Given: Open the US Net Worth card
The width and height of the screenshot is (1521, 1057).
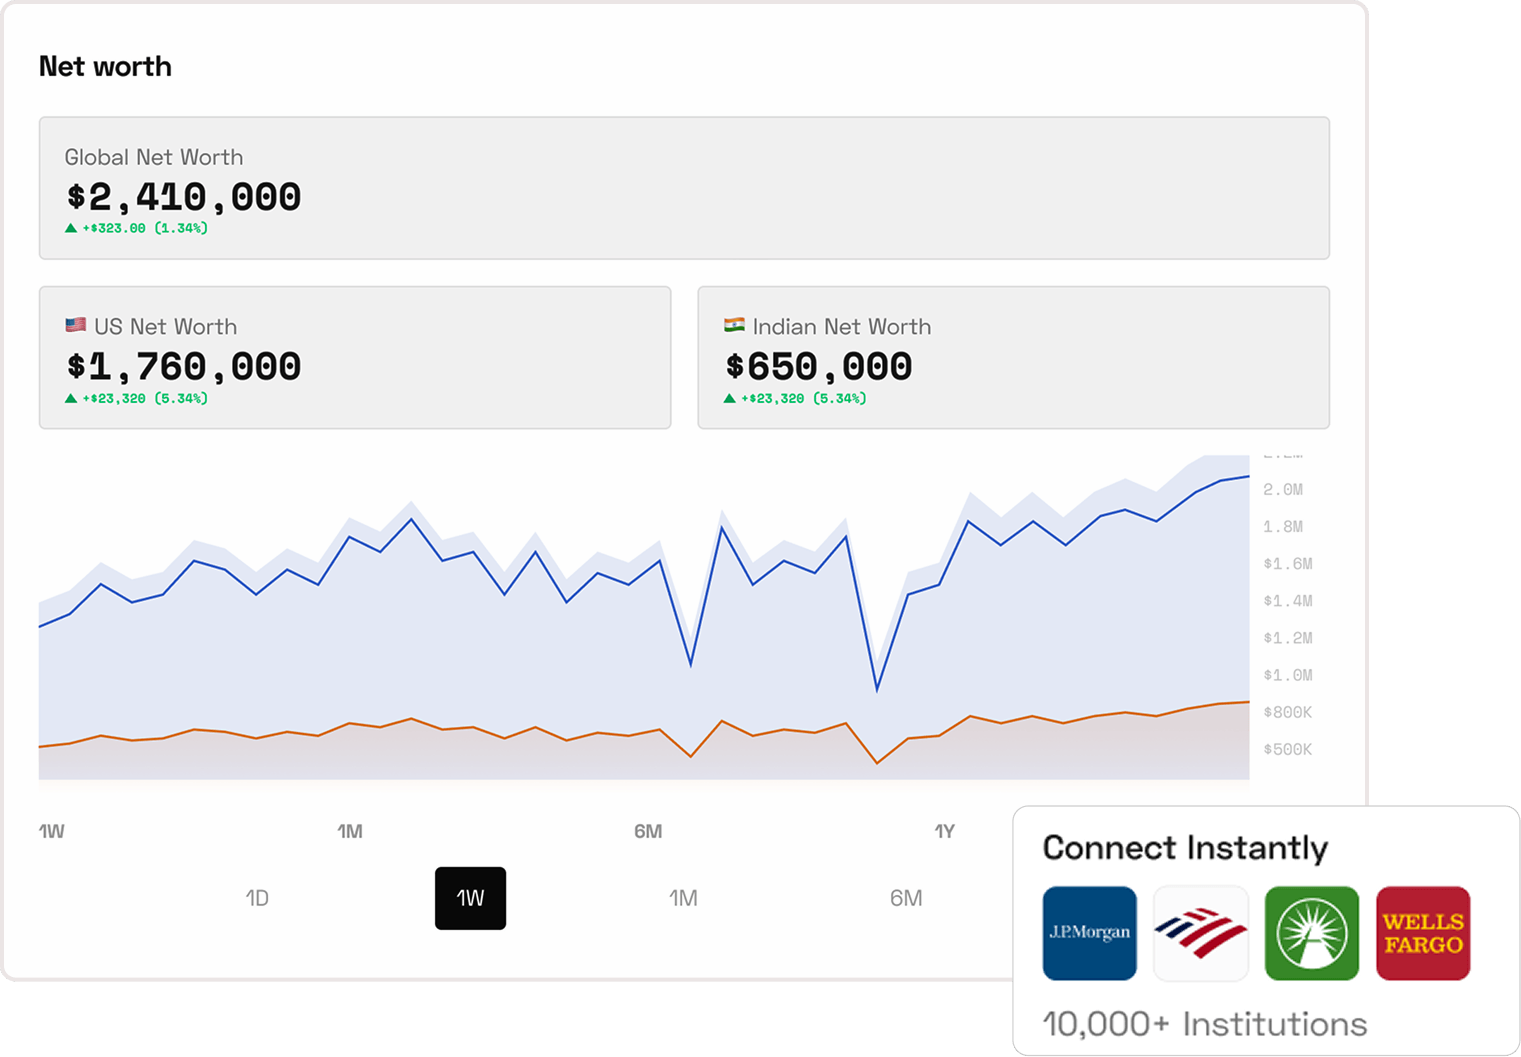Looking at the screenshot, I should coord(355,358).
